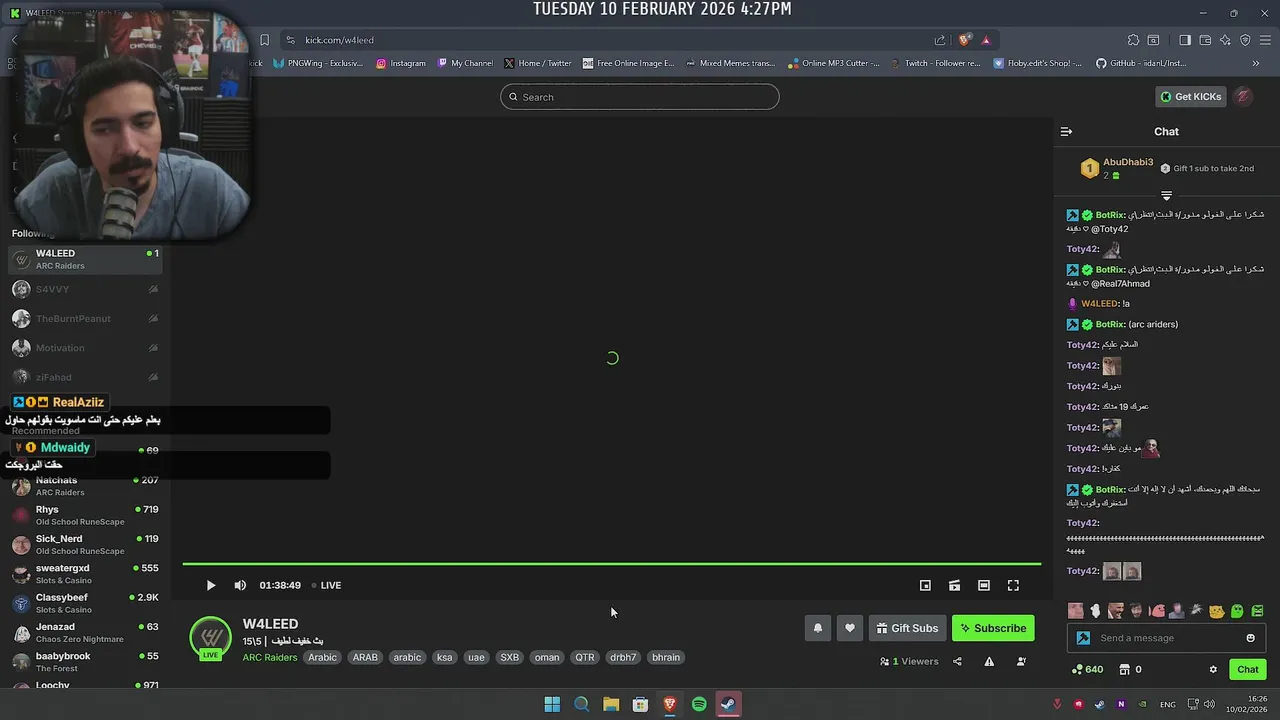Click the green Chat send button
Image resolution: width=1280 pixels, height=720 pixels.
[x=1248, y=669]
